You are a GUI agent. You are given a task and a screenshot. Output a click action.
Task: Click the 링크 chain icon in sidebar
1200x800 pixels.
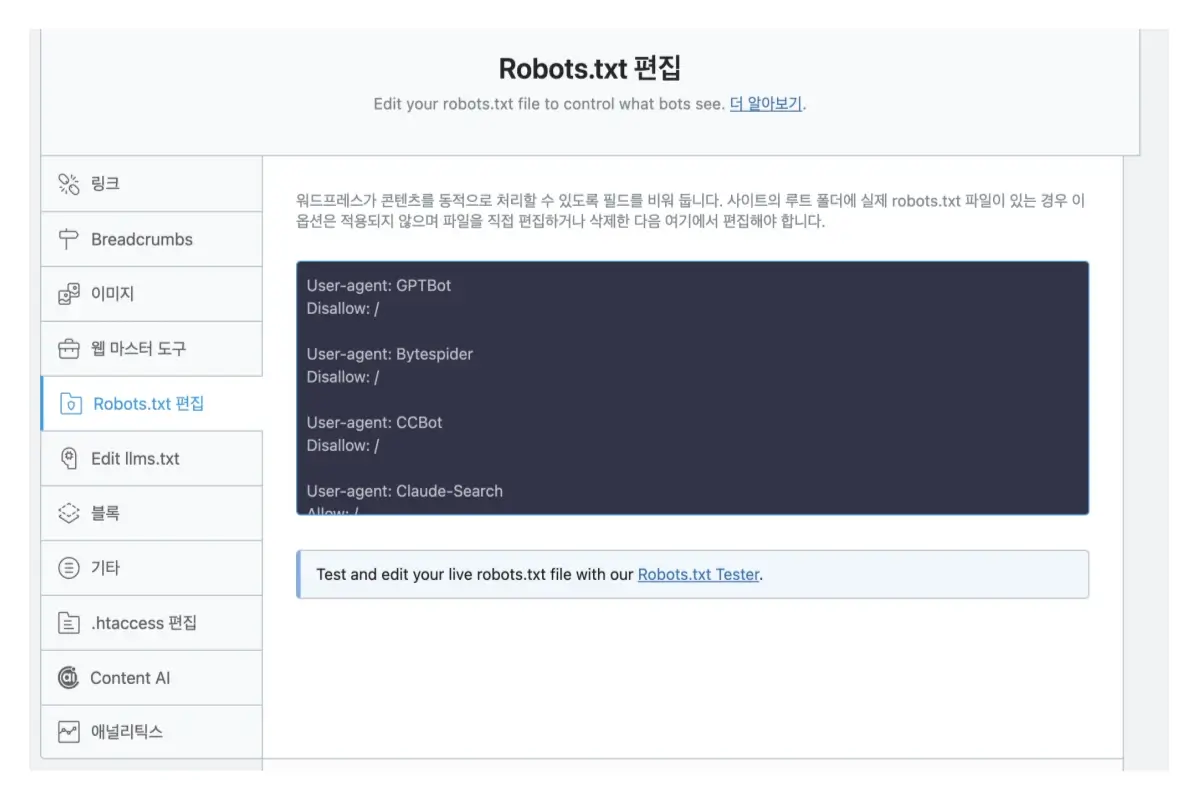[x=68, y=184]
